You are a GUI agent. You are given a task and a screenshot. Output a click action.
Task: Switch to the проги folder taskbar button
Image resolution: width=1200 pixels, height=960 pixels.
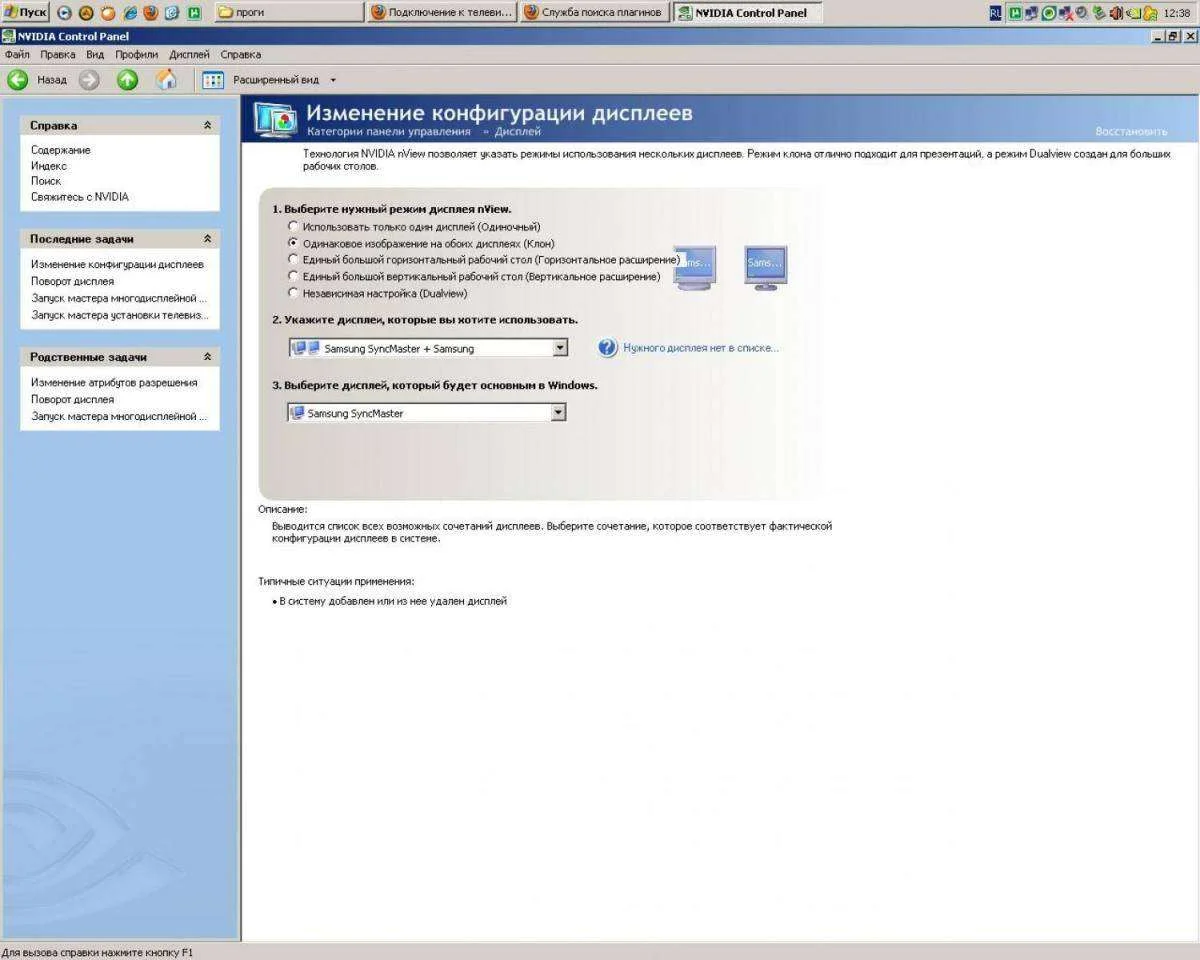pos(288,12)
